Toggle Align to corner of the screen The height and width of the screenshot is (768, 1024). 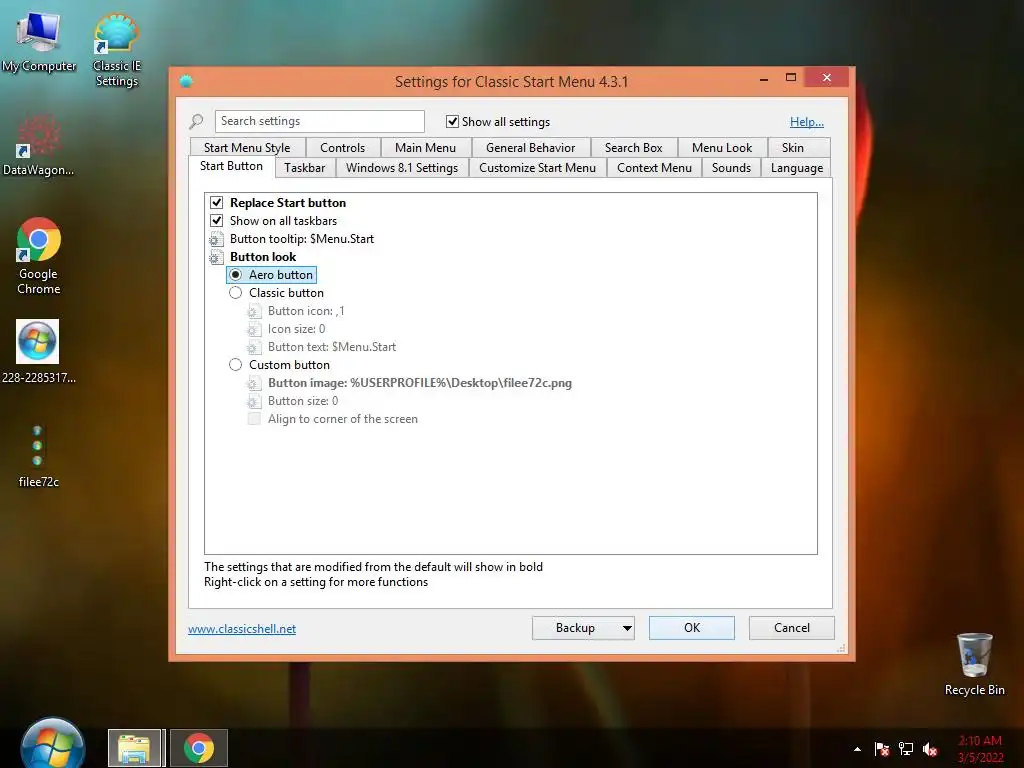(x=254, y=419)
